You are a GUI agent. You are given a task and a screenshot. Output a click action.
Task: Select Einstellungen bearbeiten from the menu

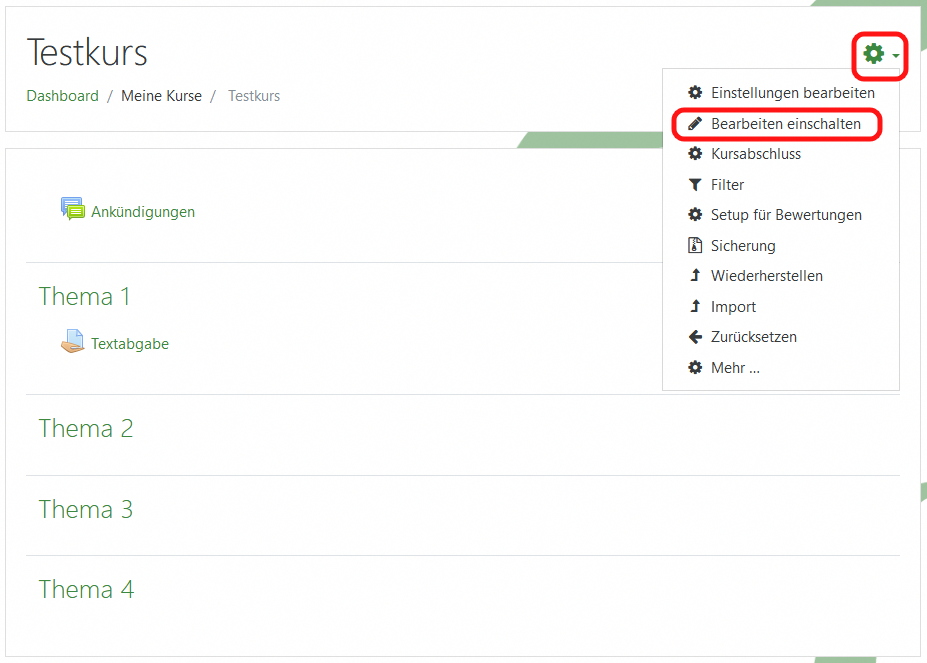(x=792, y=93)
